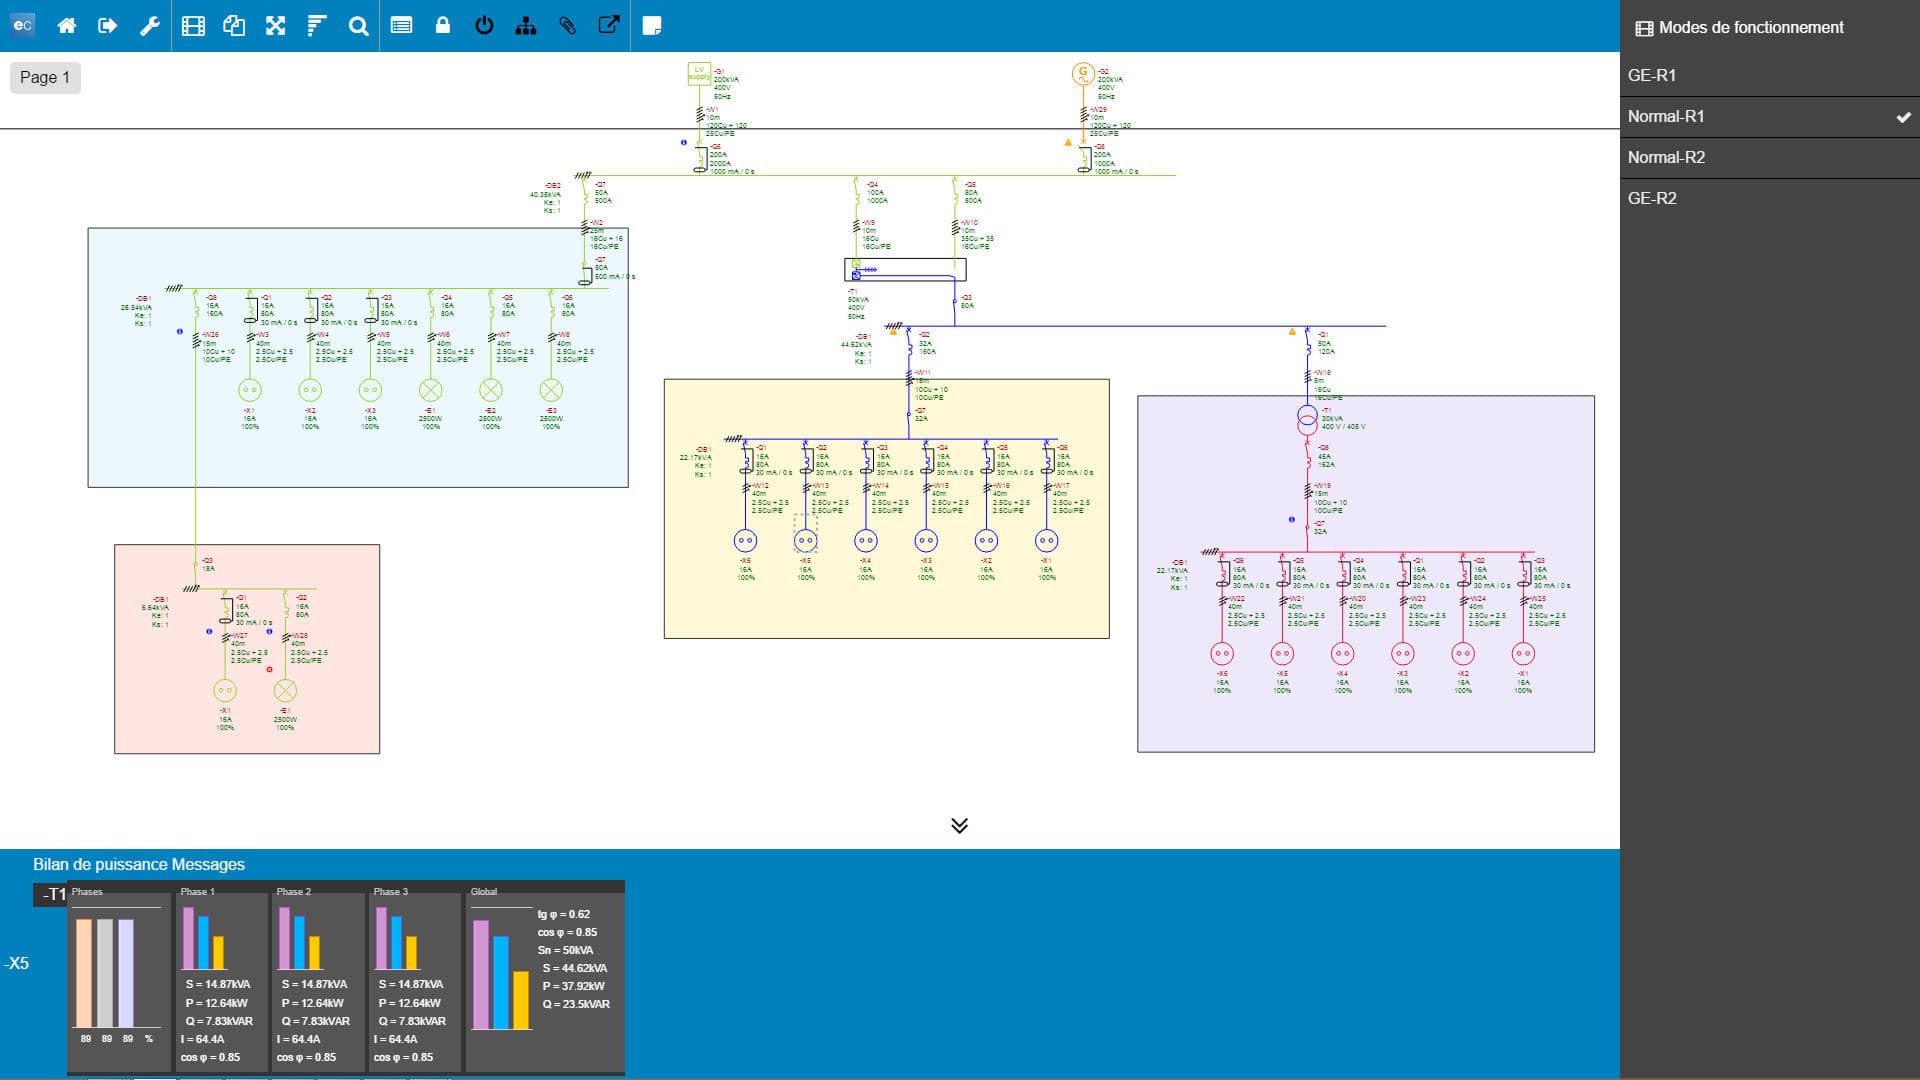
Task: Click the copy pages icon in toolbar
Action: pos(234,26)
